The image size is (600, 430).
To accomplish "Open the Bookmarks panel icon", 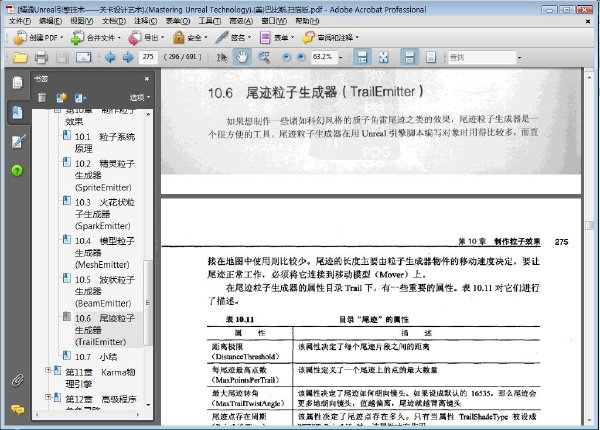I will point(17,112).
